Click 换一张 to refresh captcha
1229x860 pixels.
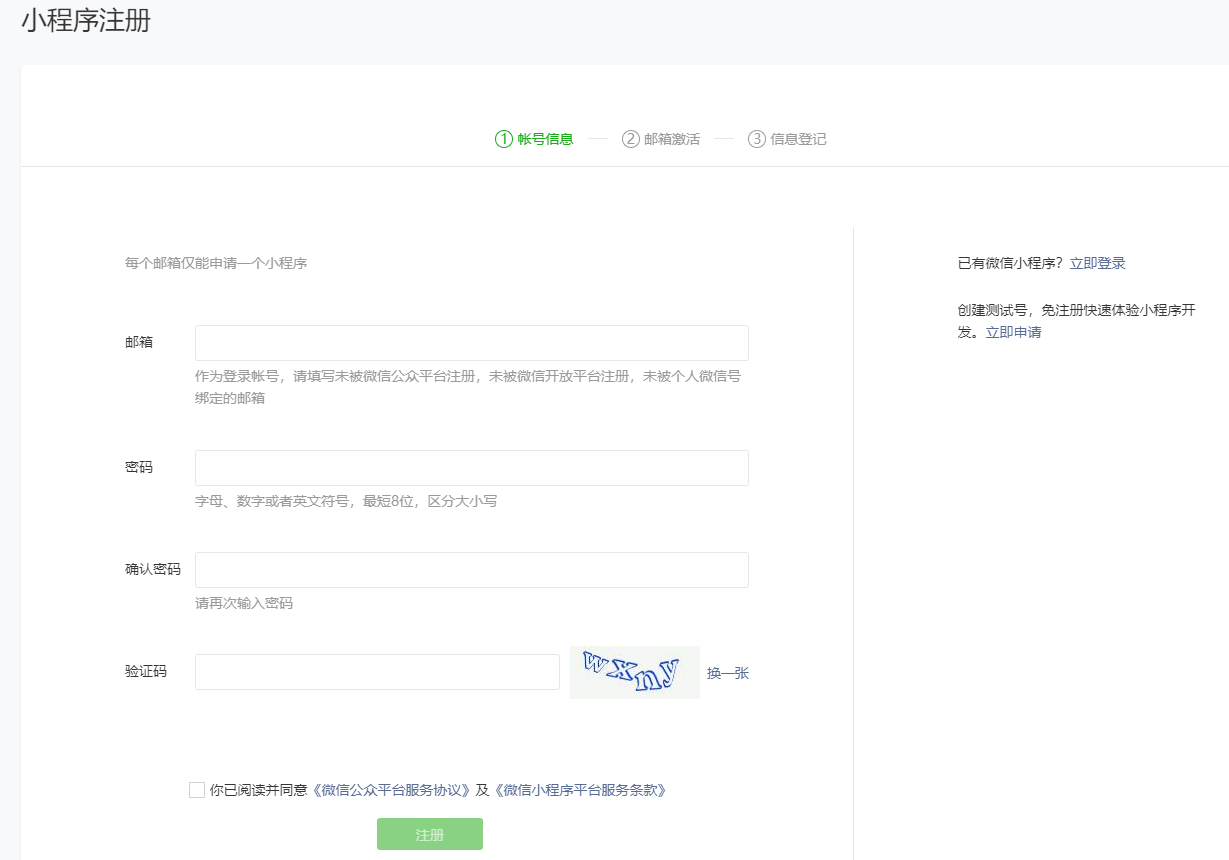(728, 673)
